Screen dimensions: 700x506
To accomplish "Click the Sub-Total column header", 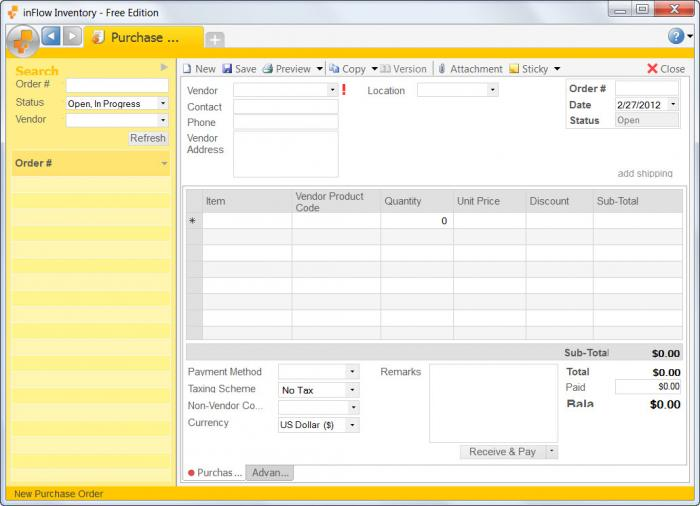I will (x=638, y=201).
